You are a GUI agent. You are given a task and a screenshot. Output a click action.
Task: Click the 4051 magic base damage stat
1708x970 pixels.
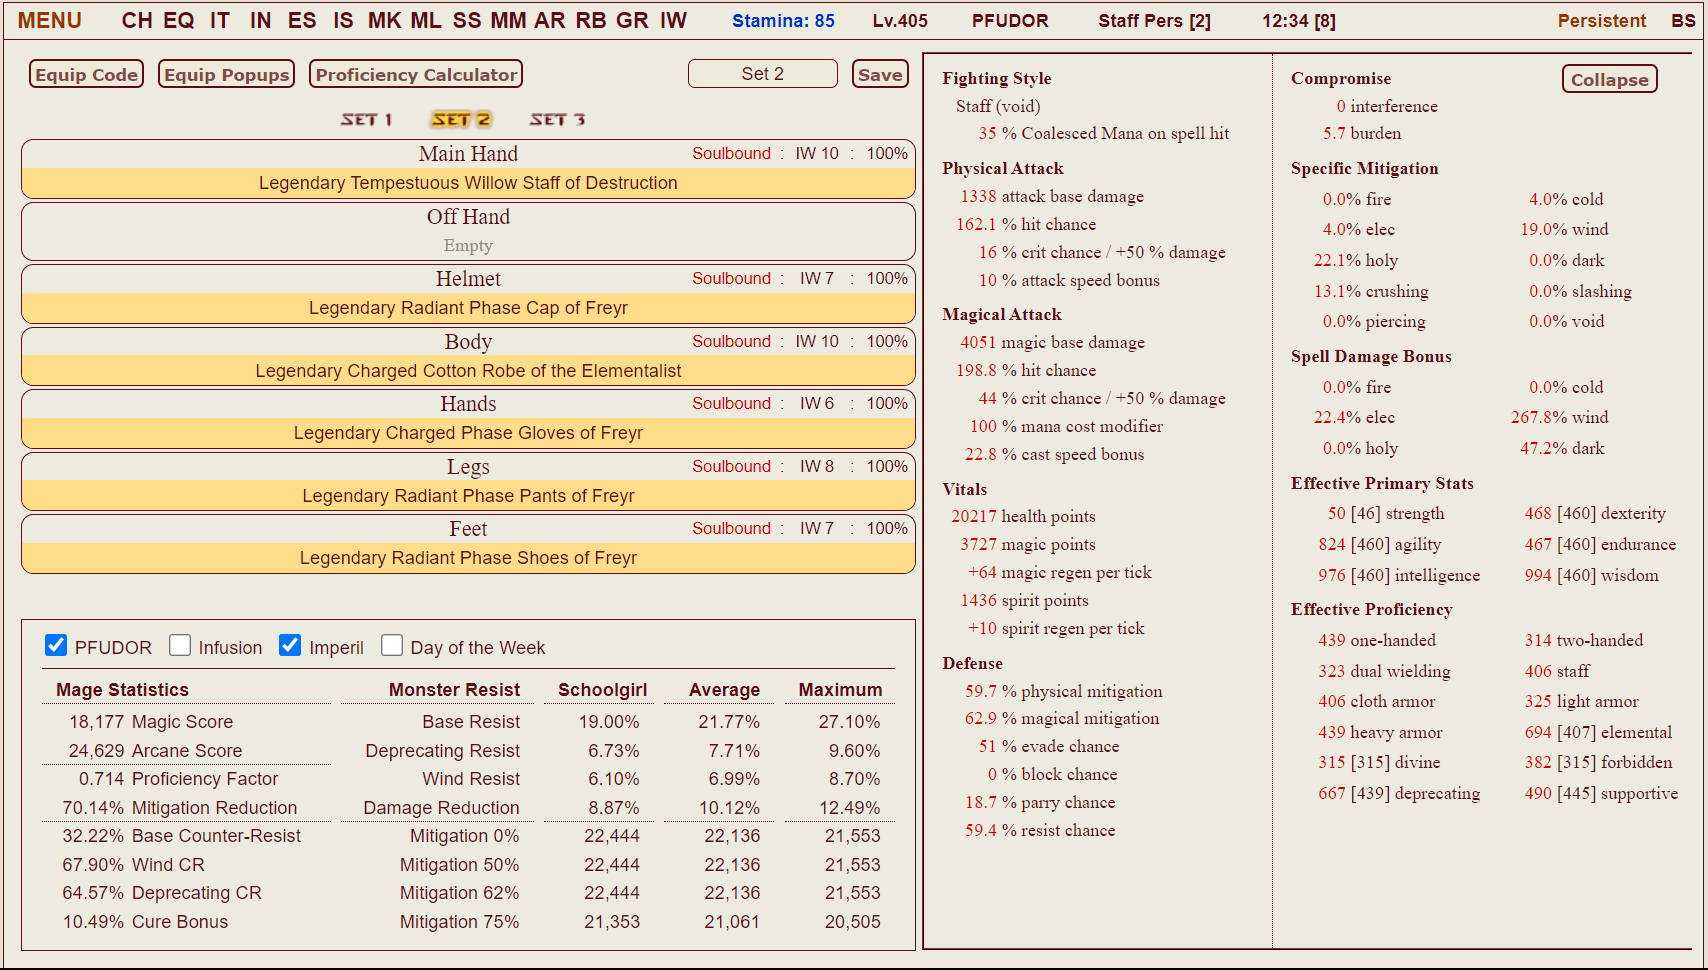click(x=1052, y=342)
